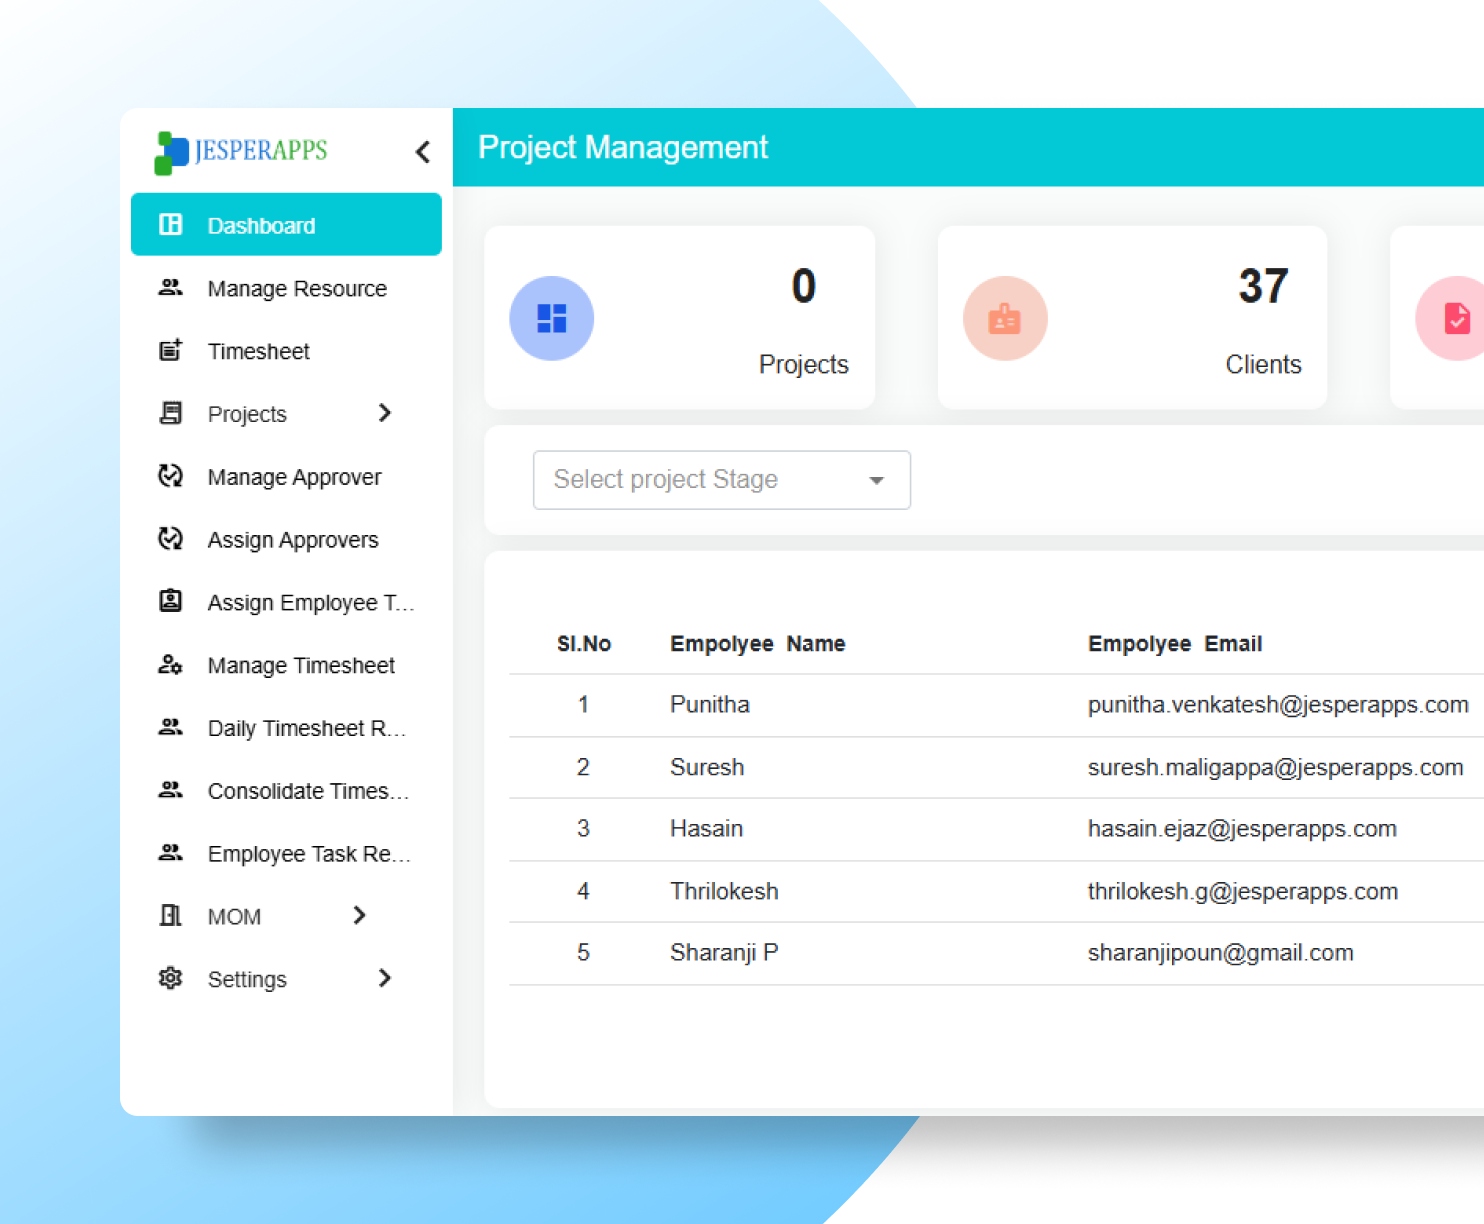
Task: Select employee name Thrilokesh
Action: point(724,892)
